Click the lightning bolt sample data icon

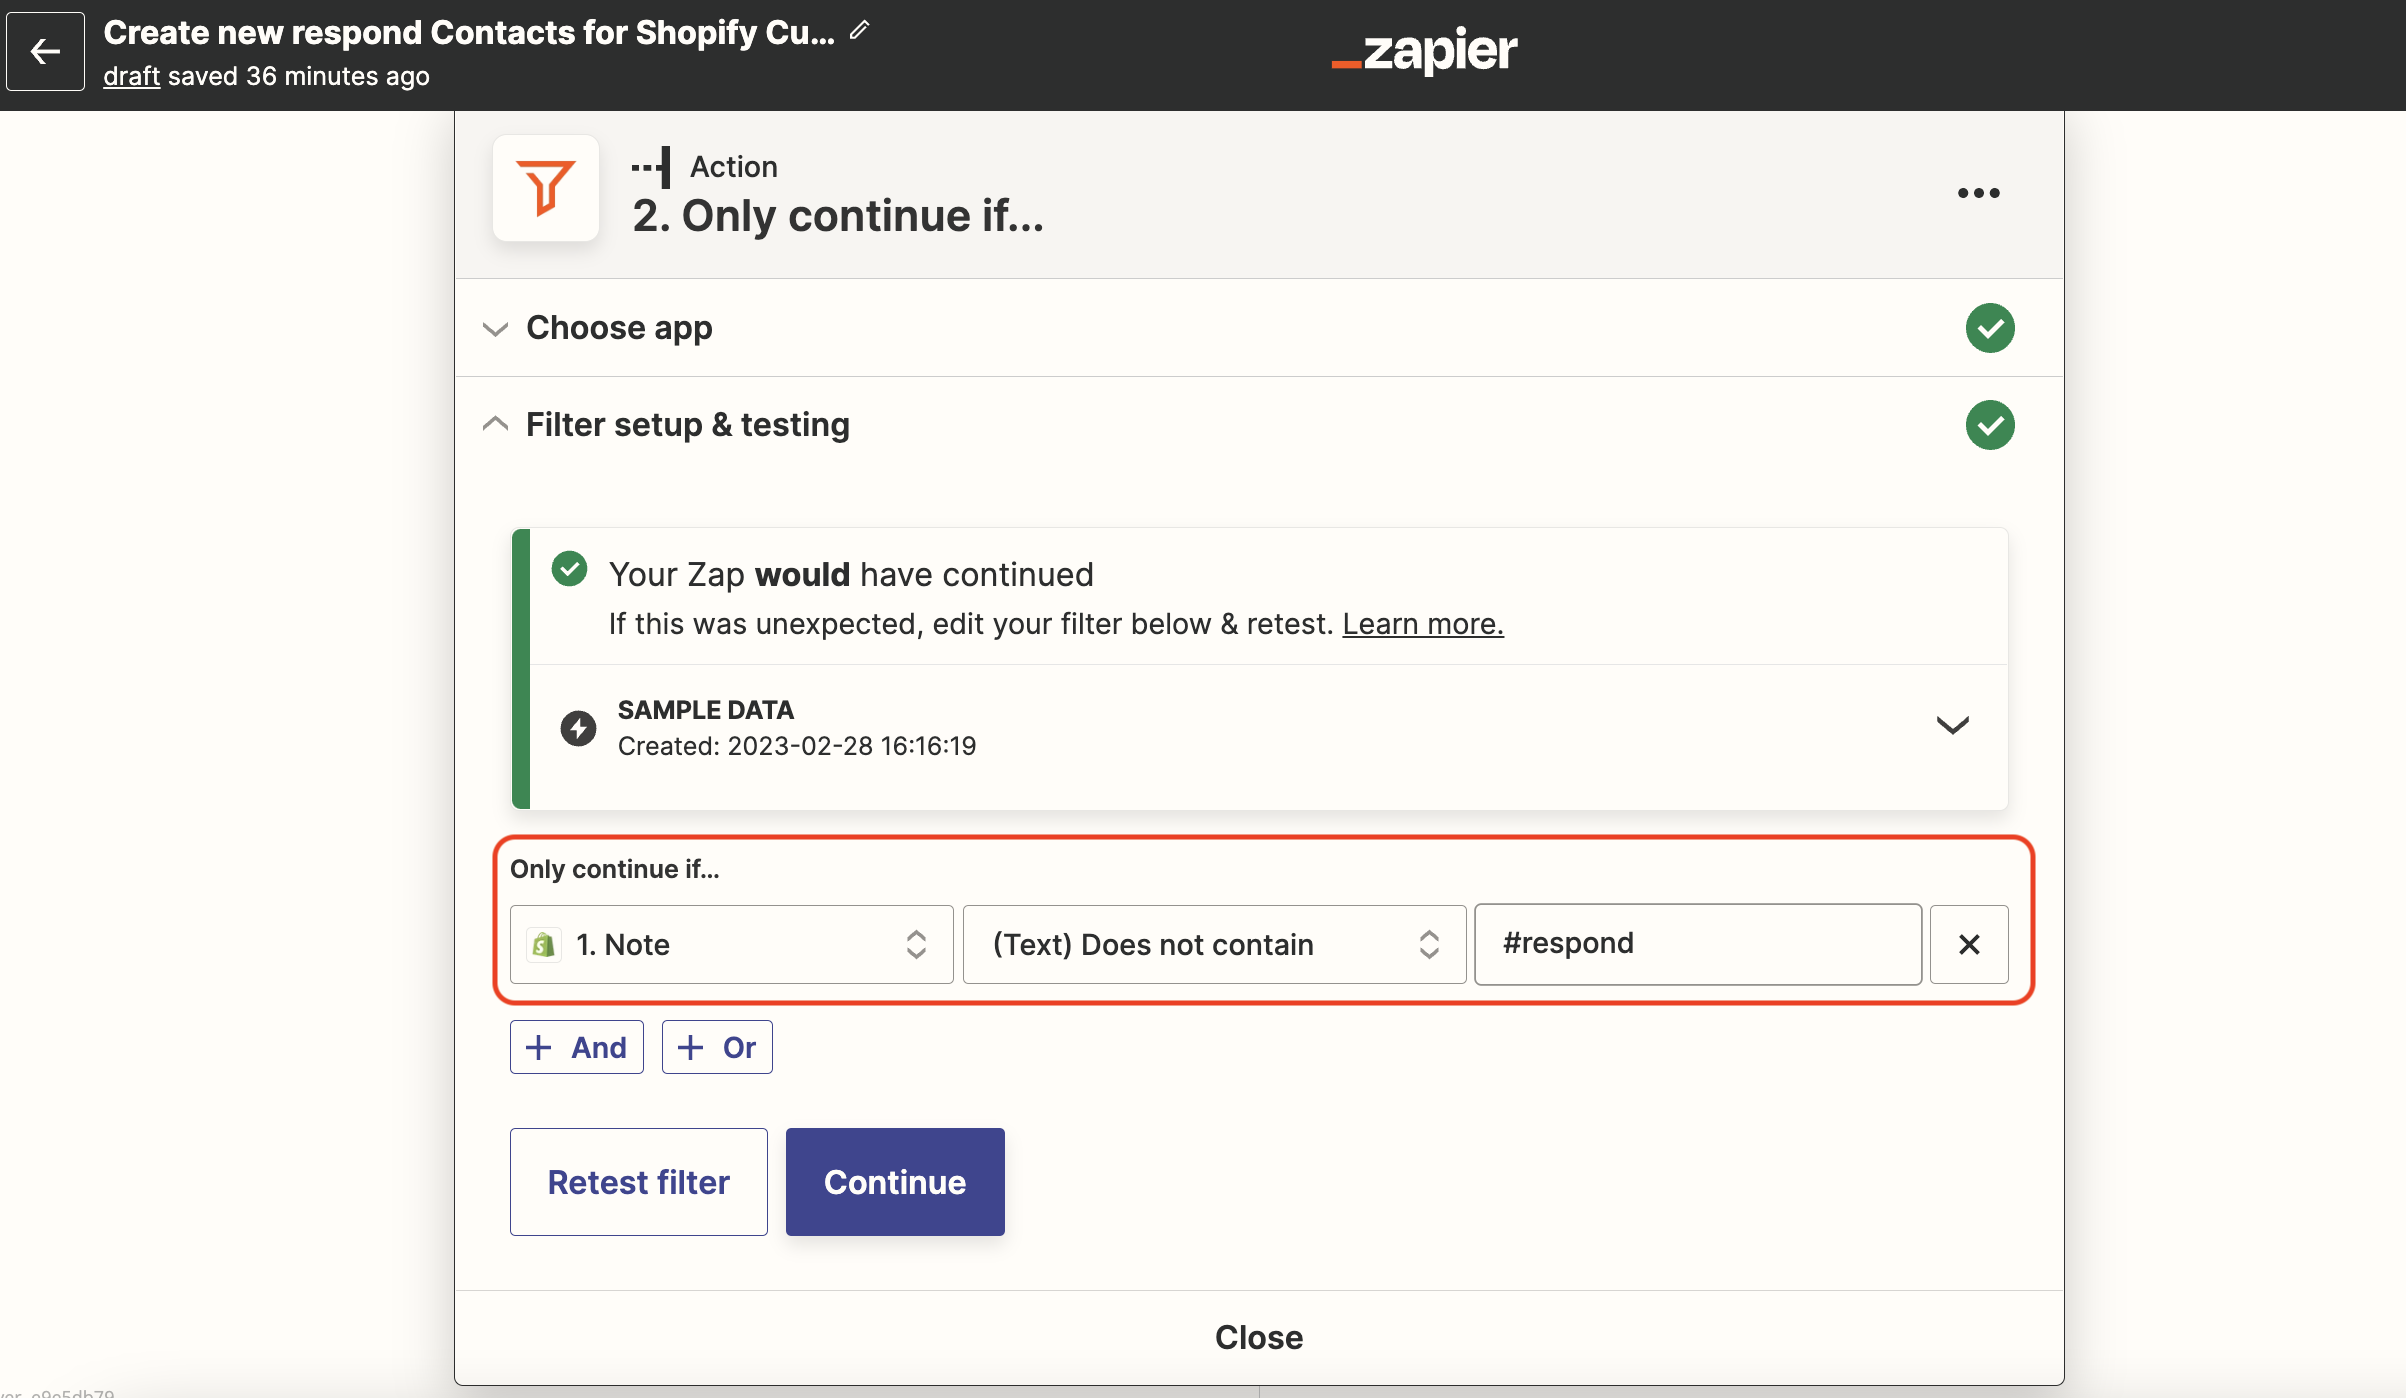578,728
